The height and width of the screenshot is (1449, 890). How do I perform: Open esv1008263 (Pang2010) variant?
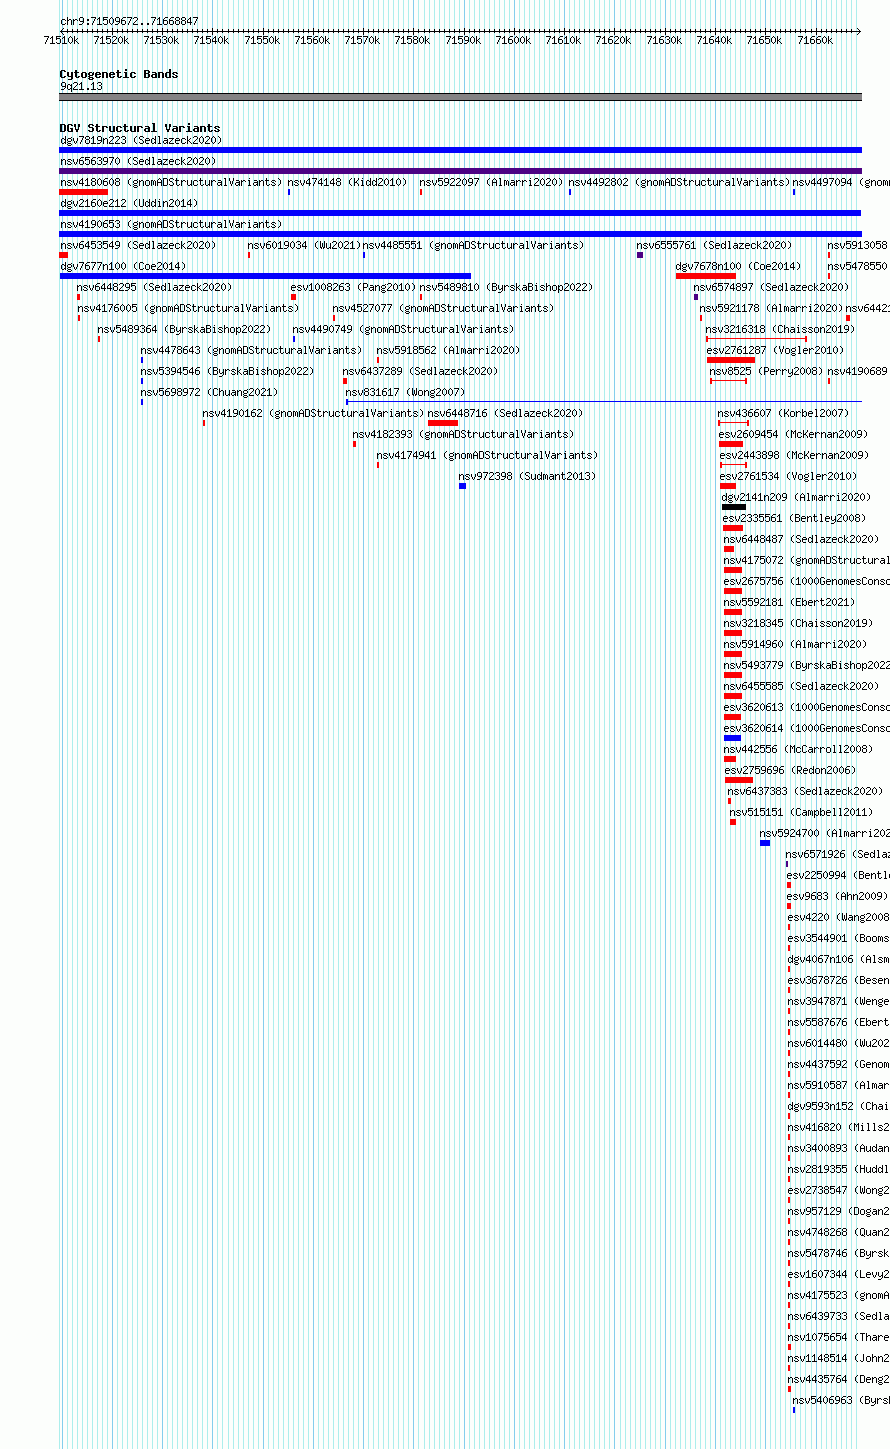(x=354, y=287)
